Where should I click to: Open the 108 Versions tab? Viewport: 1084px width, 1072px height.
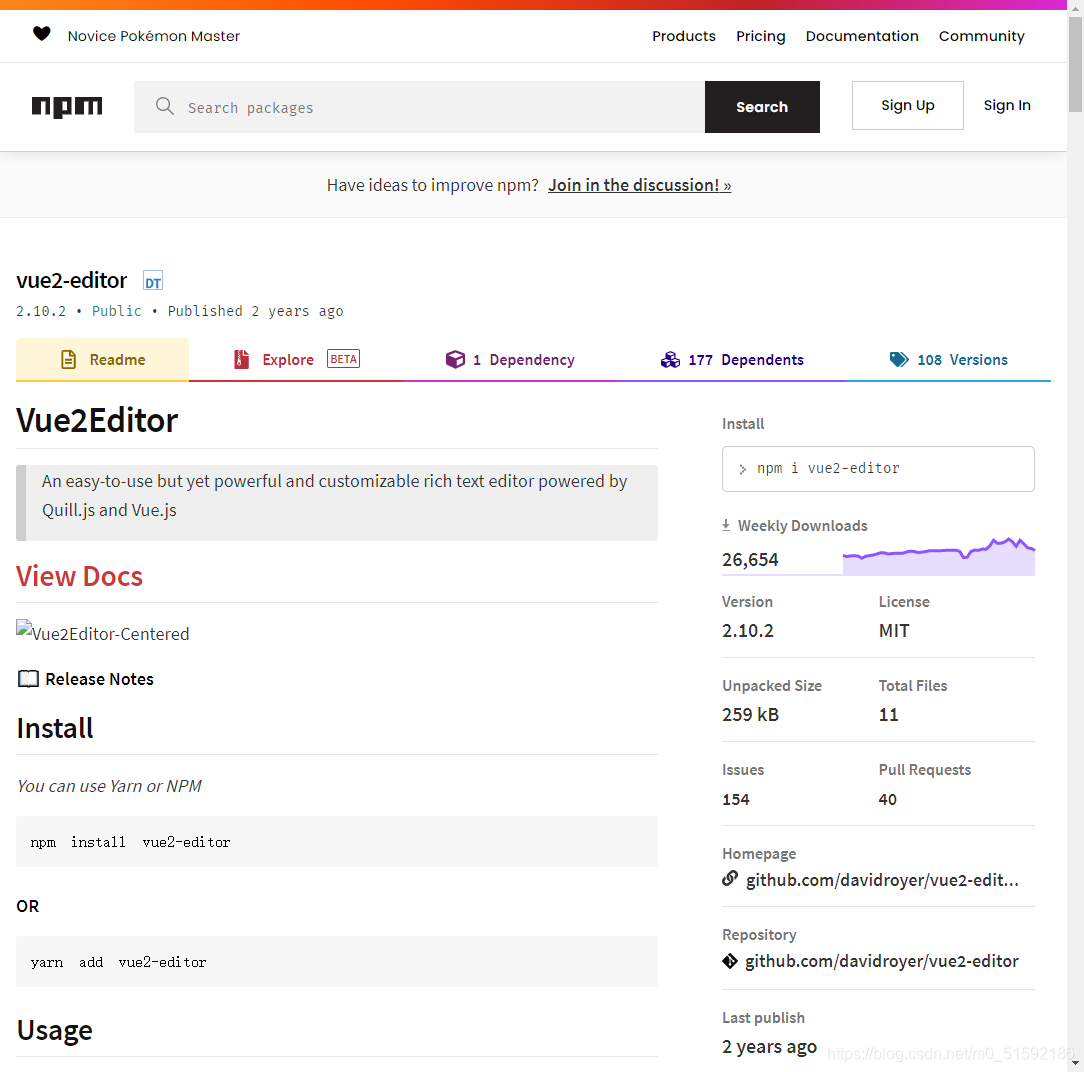(948, 359)
